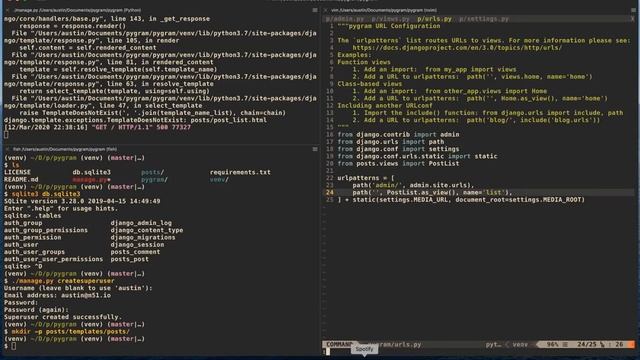Click the posts_post table name
Image resolution: width=640 pixels, height=360 pixels.
pos(129,259)
